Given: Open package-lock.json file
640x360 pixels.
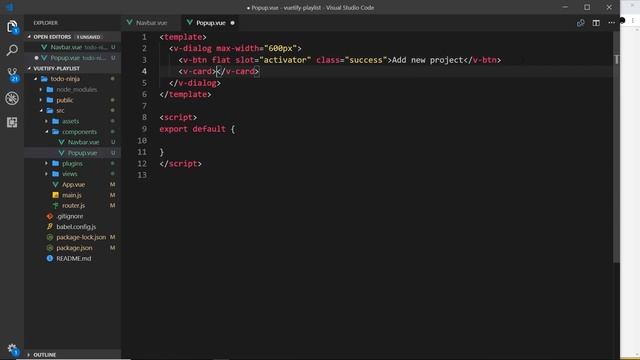Looking at the screenshot, I should click(x=81, y=237).
